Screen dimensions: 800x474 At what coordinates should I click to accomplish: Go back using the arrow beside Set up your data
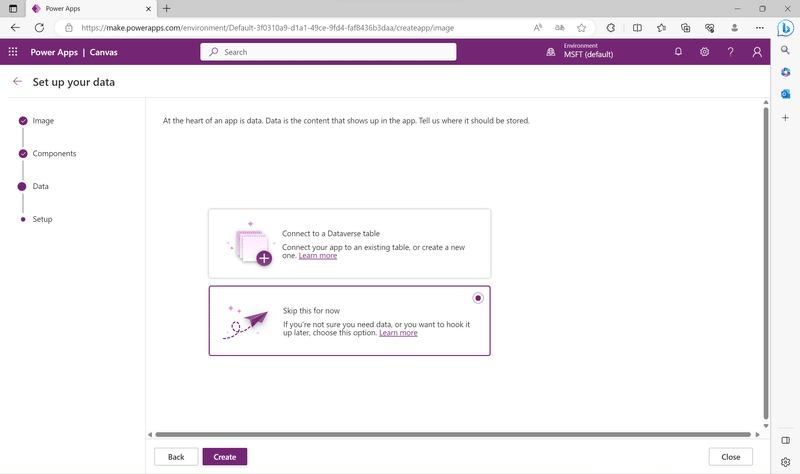click(18, 82)
